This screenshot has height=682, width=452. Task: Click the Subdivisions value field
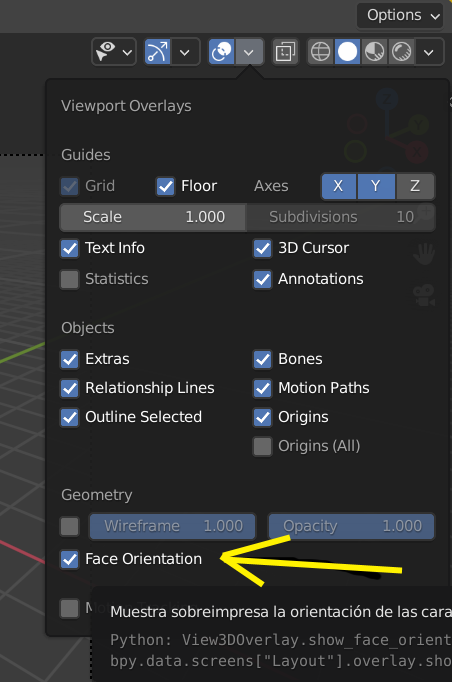click(x=341, y=217)
